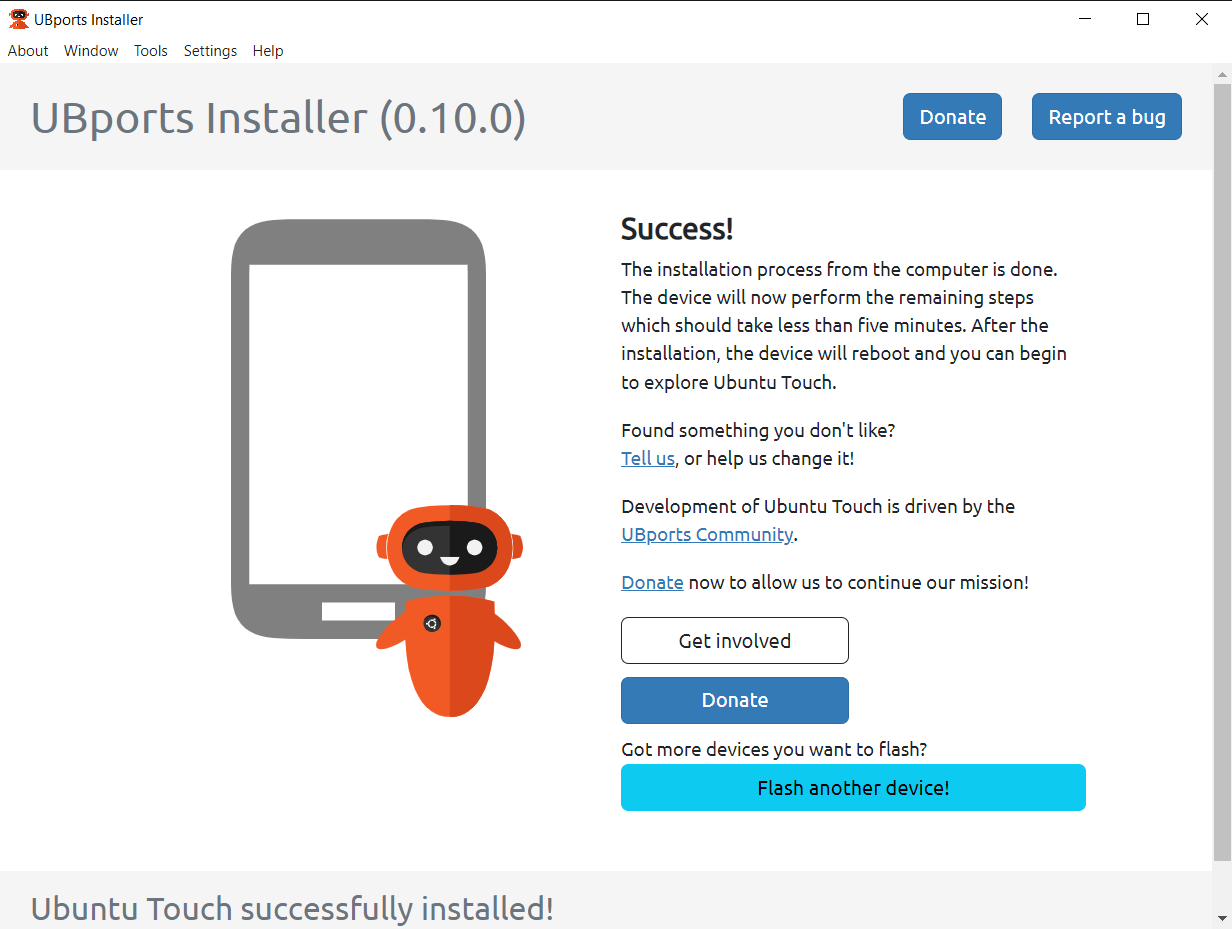Click the vertical scrollbar thumb
Image resolution: width=1232 pixels, height=929 pixels.
click(x=1222, y=470)
